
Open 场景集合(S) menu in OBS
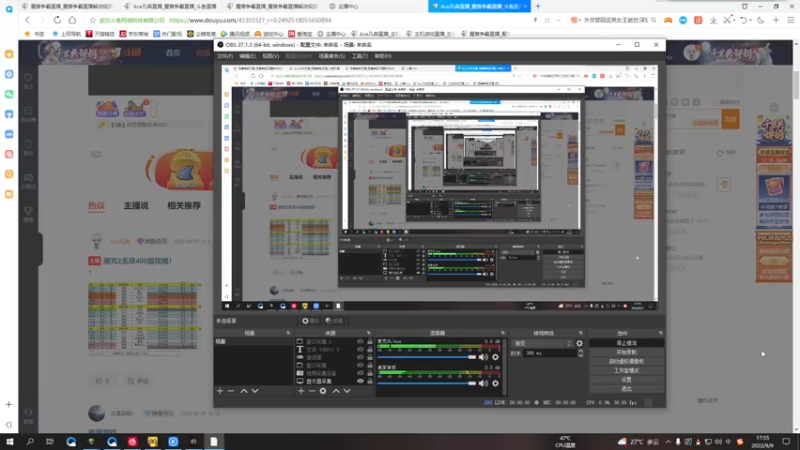click(332, 56)
